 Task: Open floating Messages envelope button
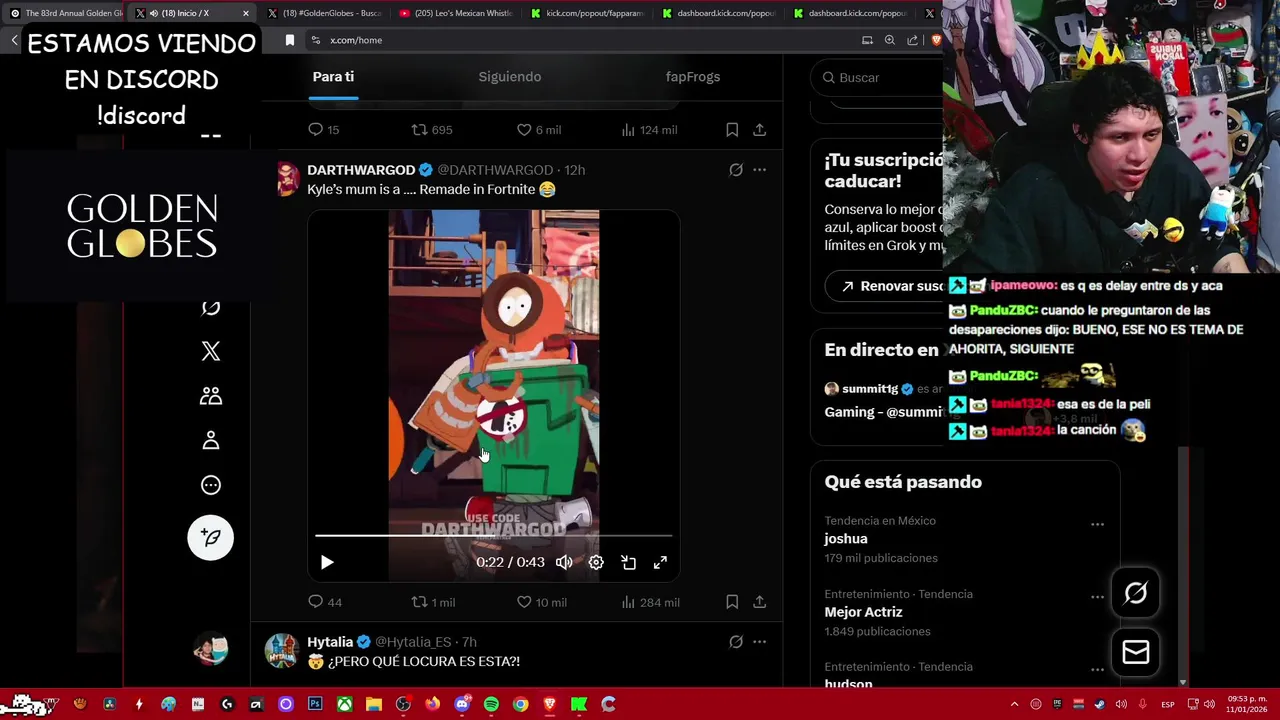pyautogui.click(x=1136, y=652)
